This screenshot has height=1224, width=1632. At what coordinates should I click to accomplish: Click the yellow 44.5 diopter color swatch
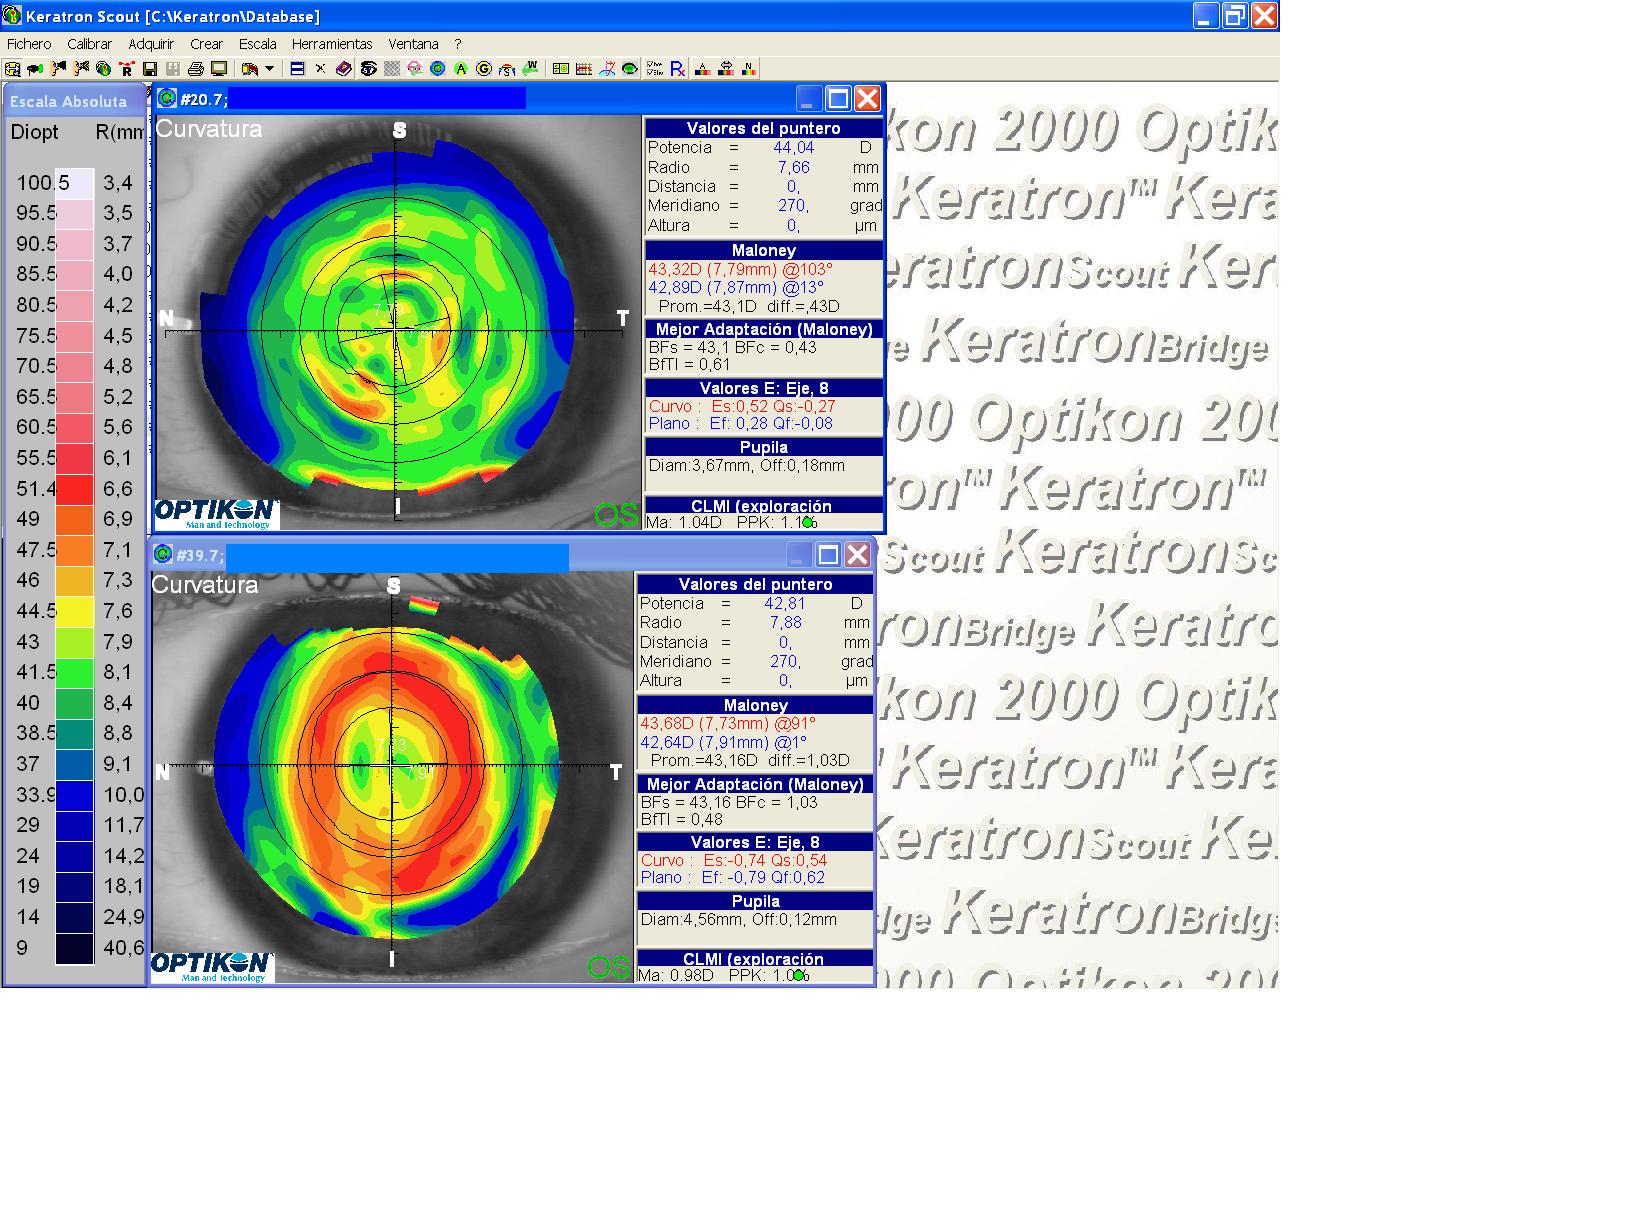coord(75,611)
